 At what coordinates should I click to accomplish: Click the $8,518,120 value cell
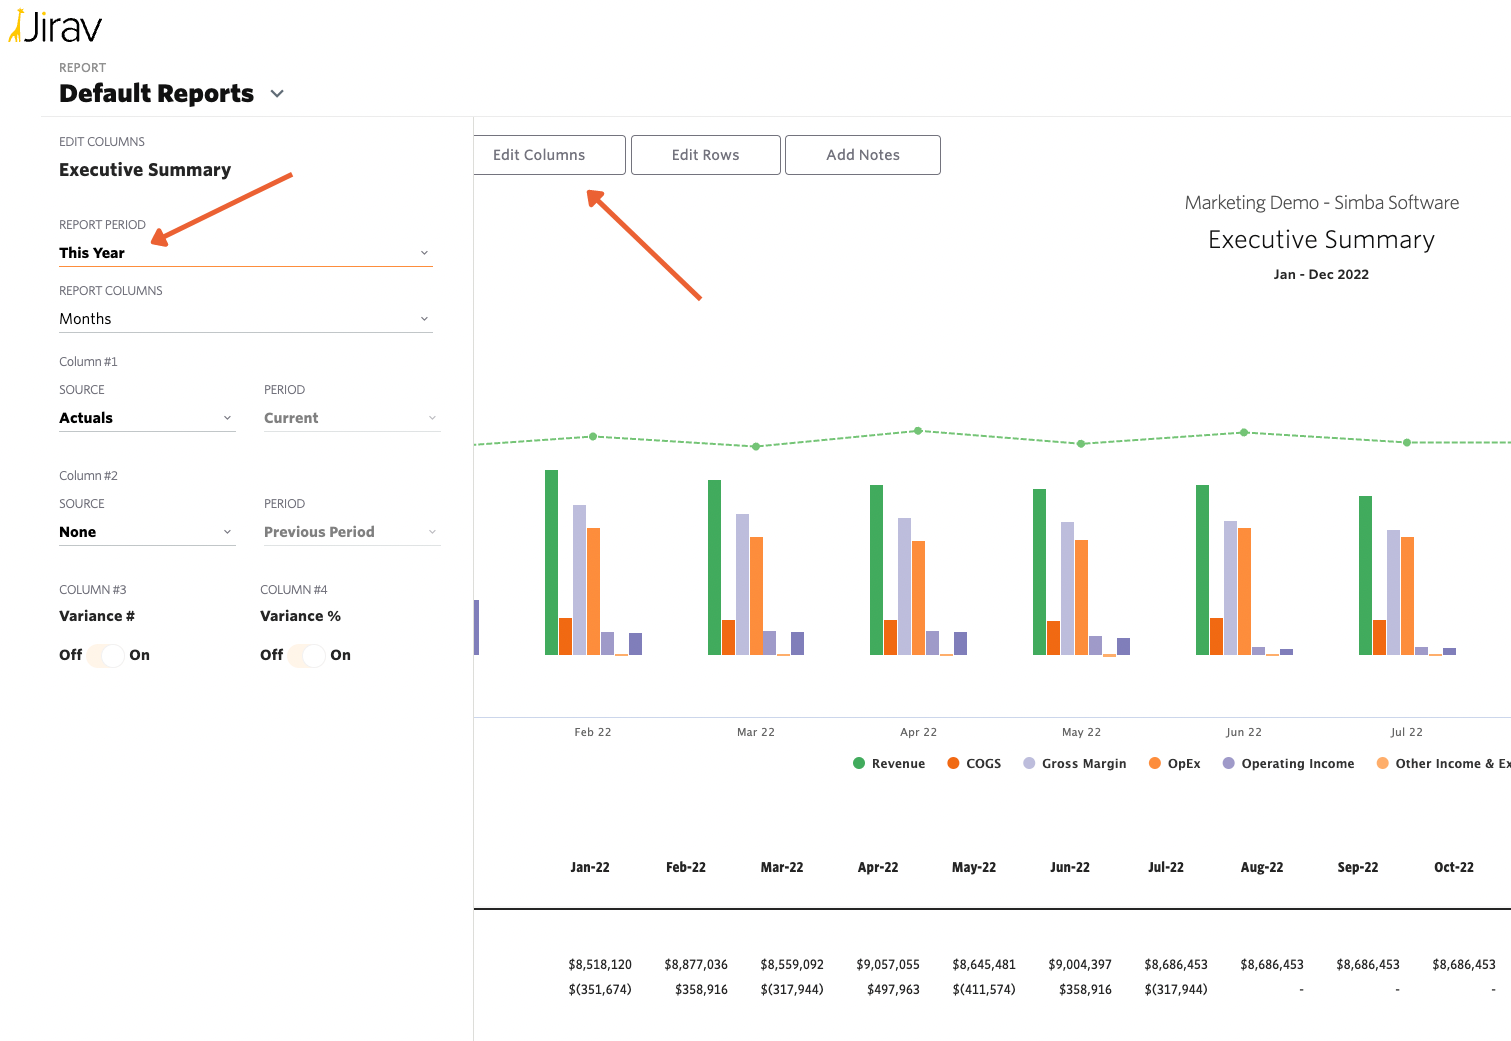coord(600,964)
